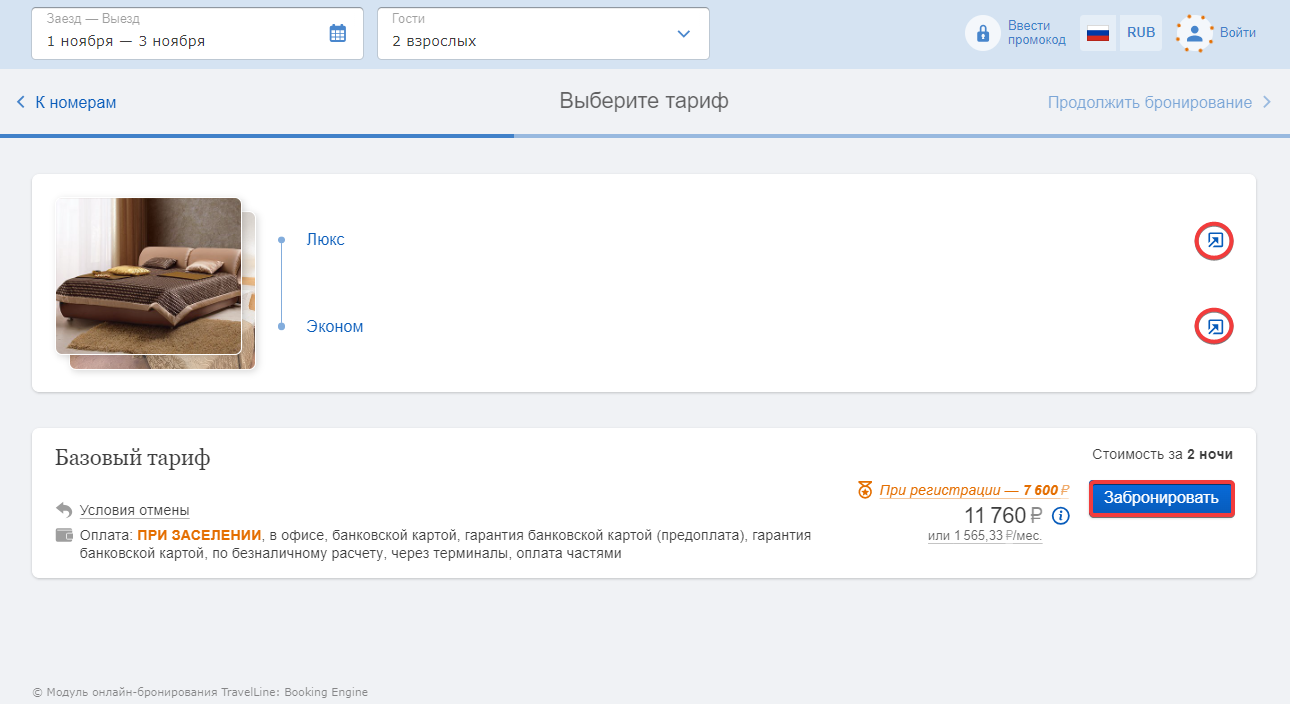The image size is (1290, 704).
Task: Open Эконом details popup icon
Action: coord(1214,327)
